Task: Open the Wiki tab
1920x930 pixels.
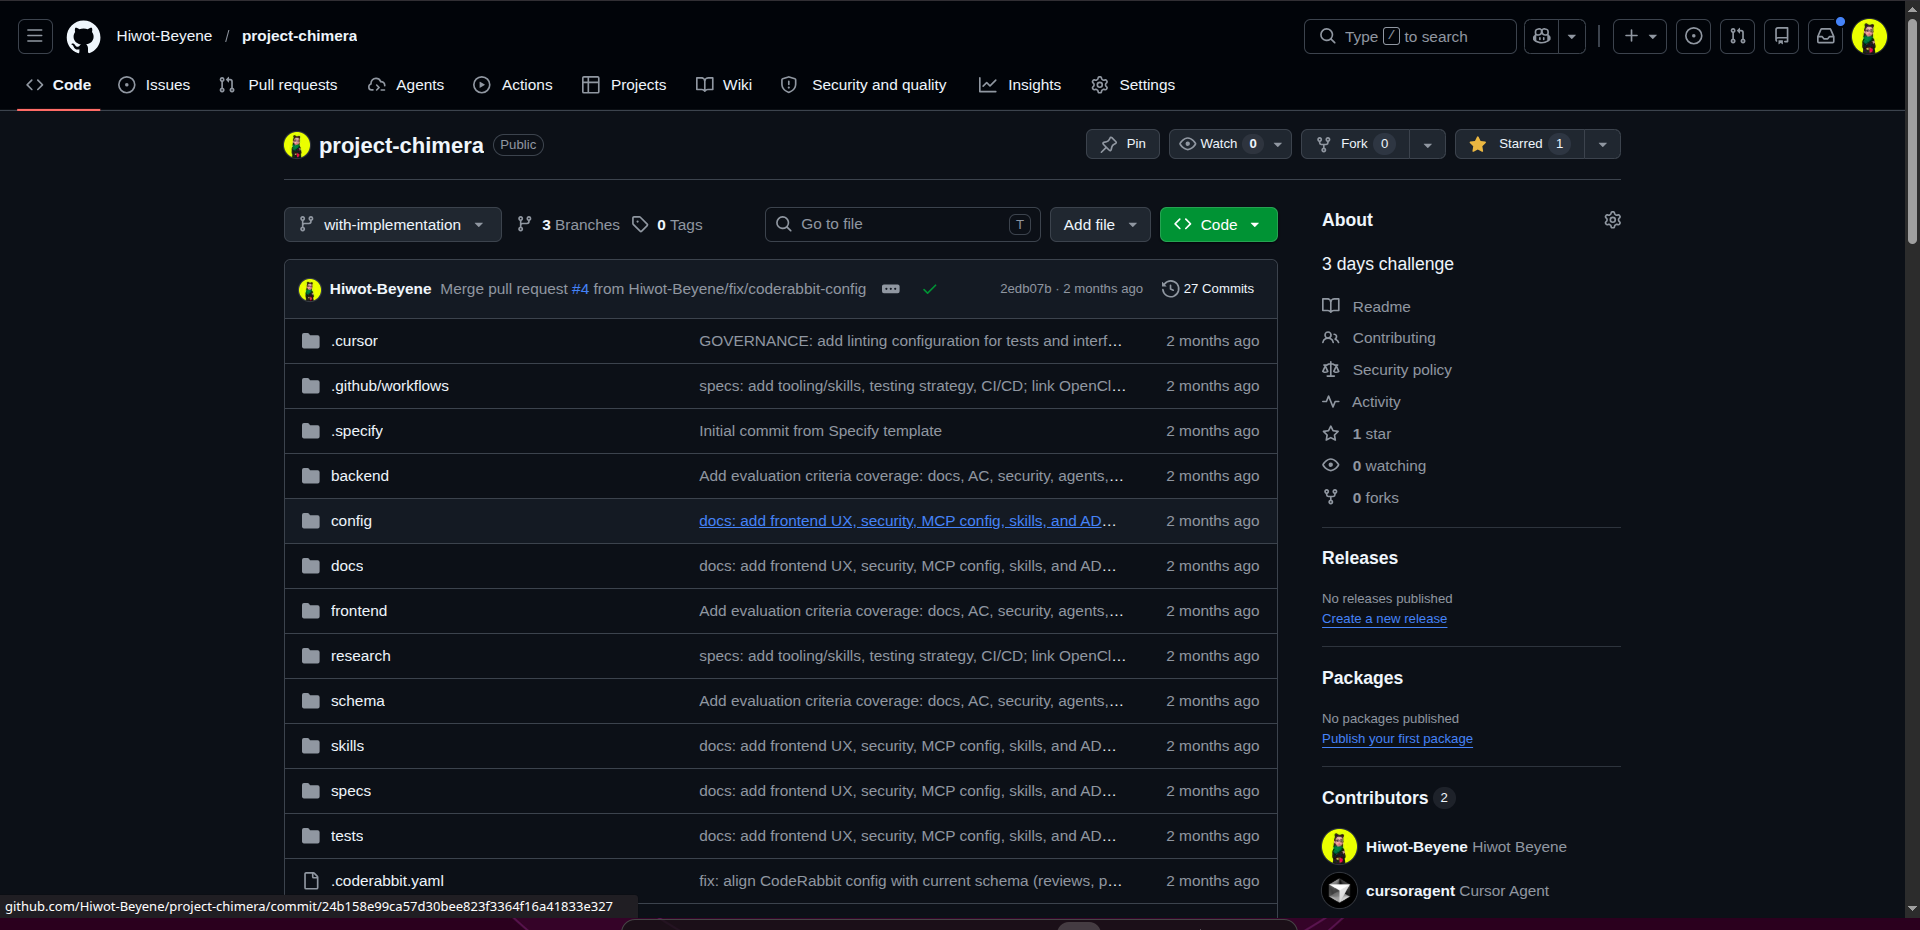Action: click(724, 85)
